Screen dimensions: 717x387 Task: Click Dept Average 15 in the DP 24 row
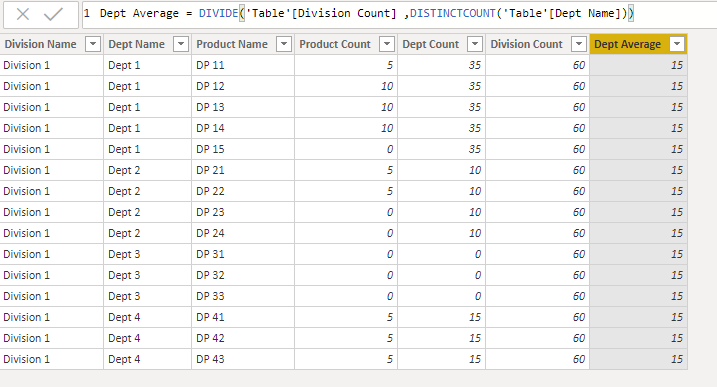coord(638,233)
